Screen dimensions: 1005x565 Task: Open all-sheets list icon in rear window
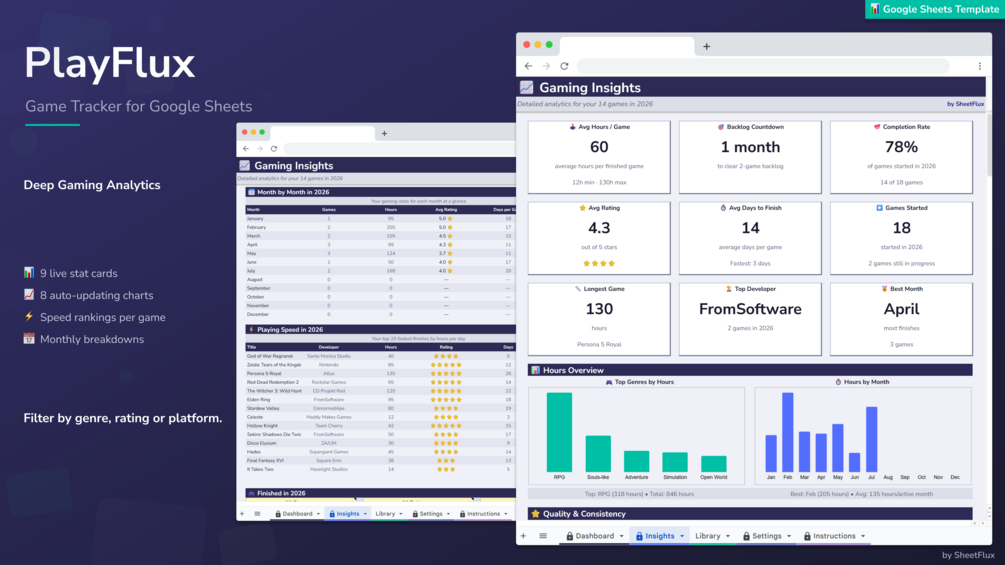(257, 514)
